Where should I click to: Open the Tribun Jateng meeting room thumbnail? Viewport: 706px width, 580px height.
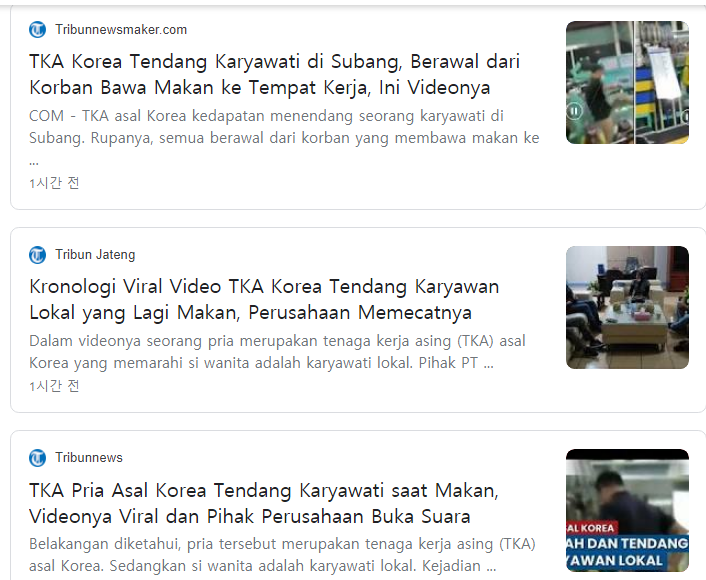(627, 307)
